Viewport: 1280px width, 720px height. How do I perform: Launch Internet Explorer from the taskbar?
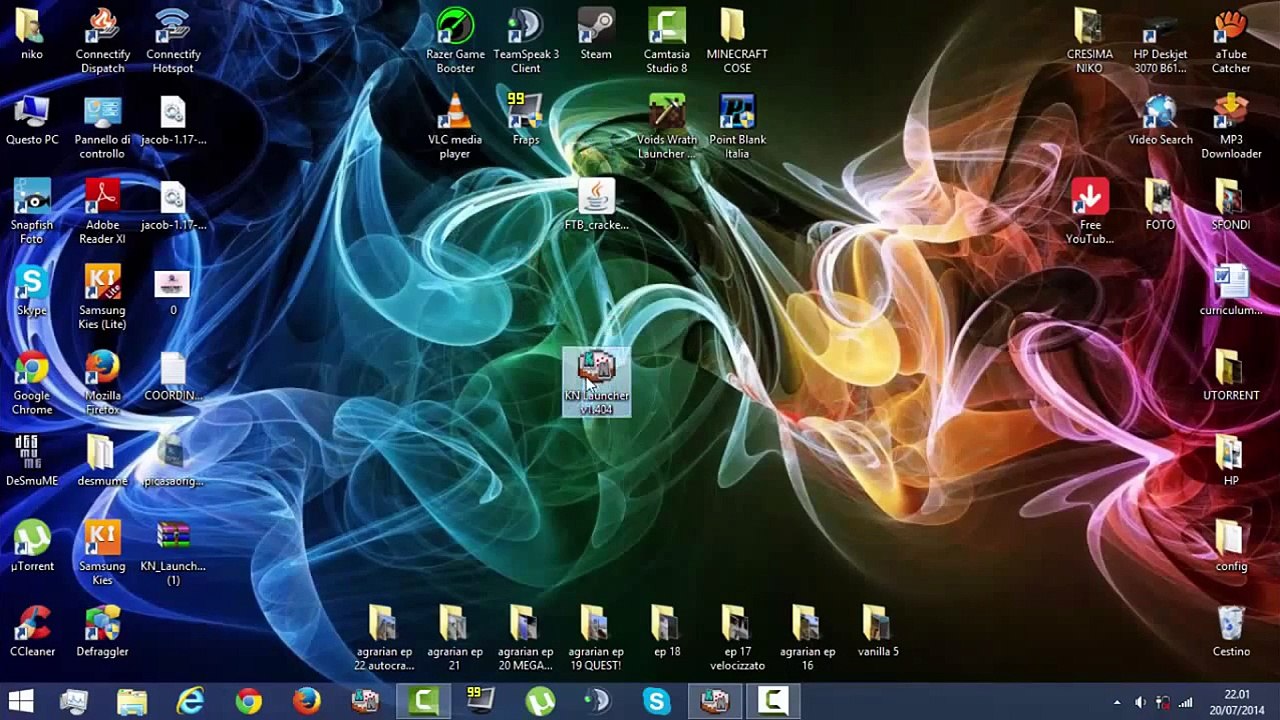click(190, 702)
